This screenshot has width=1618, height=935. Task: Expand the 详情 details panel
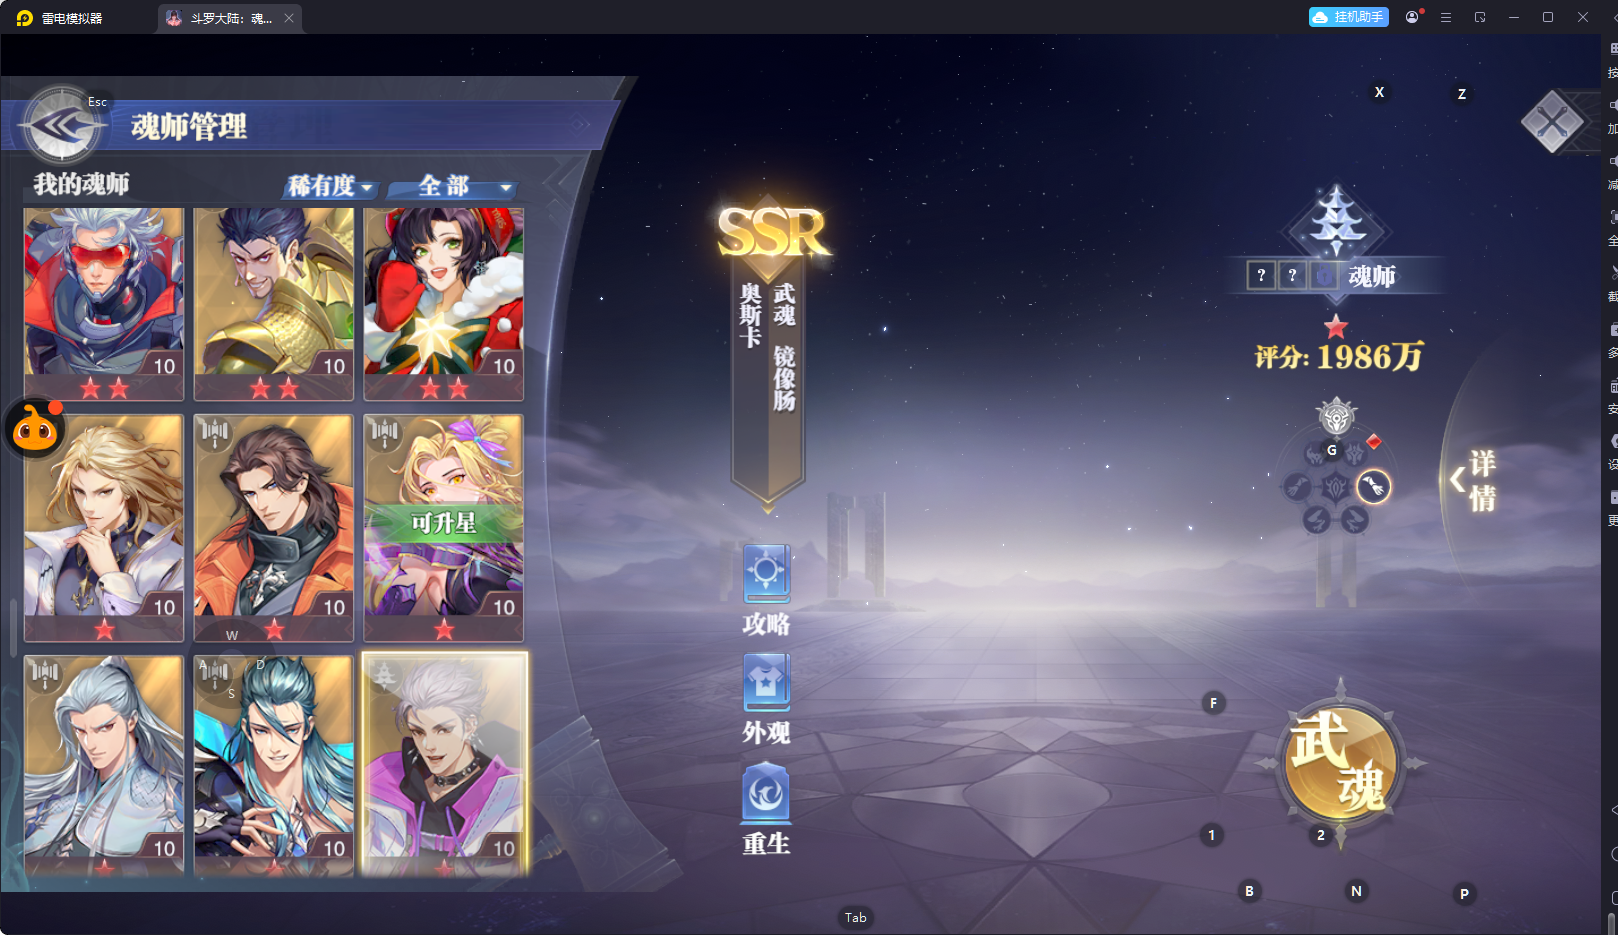[x=1474, y=481]
